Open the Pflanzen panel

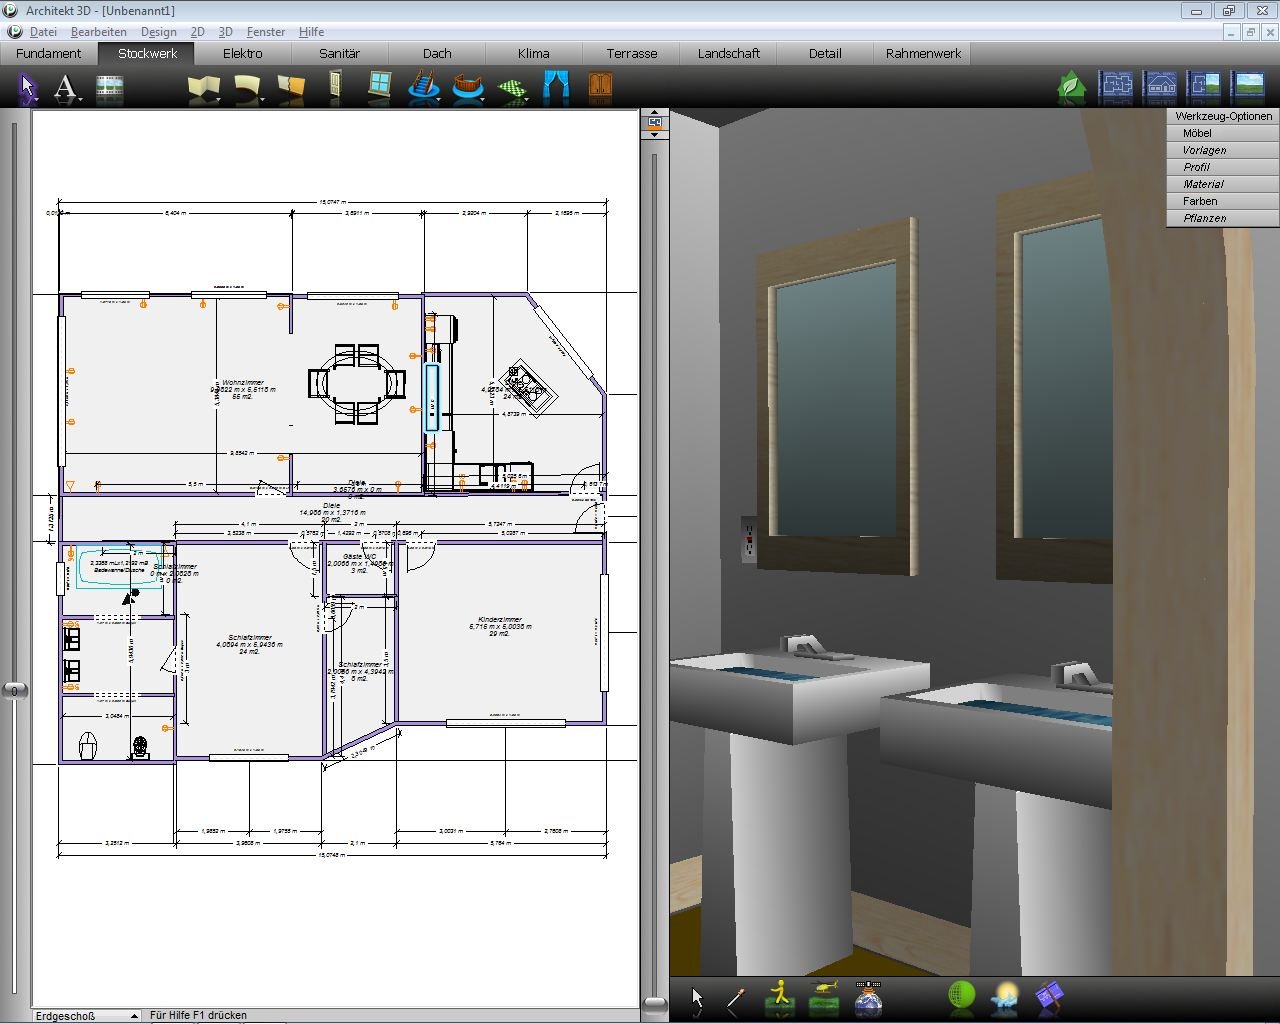[x=1223, y=218]
